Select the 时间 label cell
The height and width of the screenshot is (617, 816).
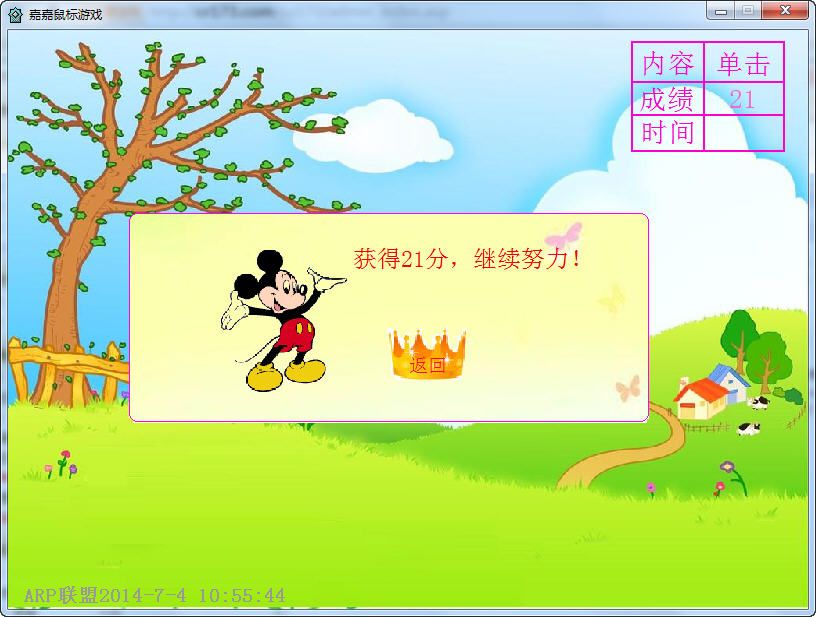coord(668,133)
